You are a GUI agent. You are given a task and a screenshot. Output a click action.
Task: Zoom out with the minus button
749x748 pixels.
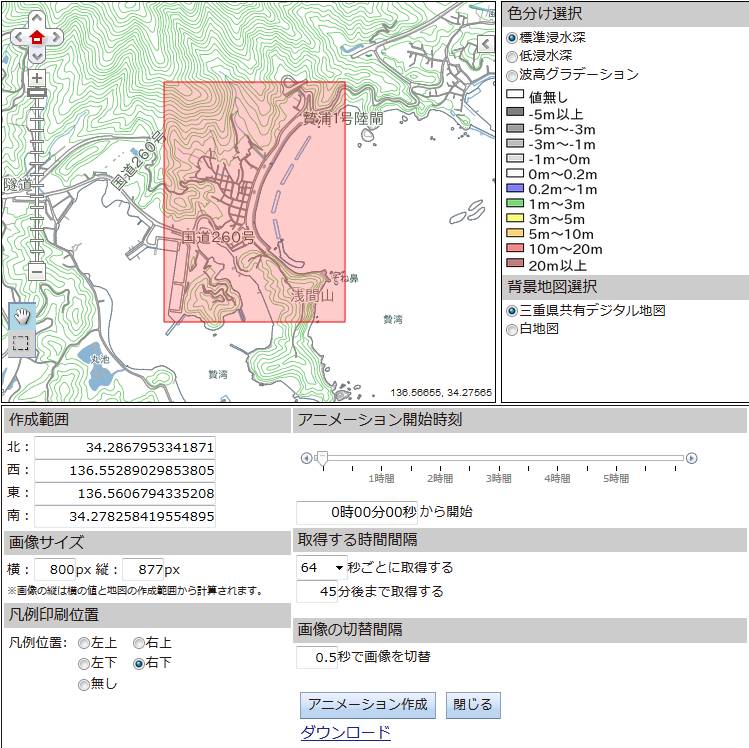pos(37,271)
